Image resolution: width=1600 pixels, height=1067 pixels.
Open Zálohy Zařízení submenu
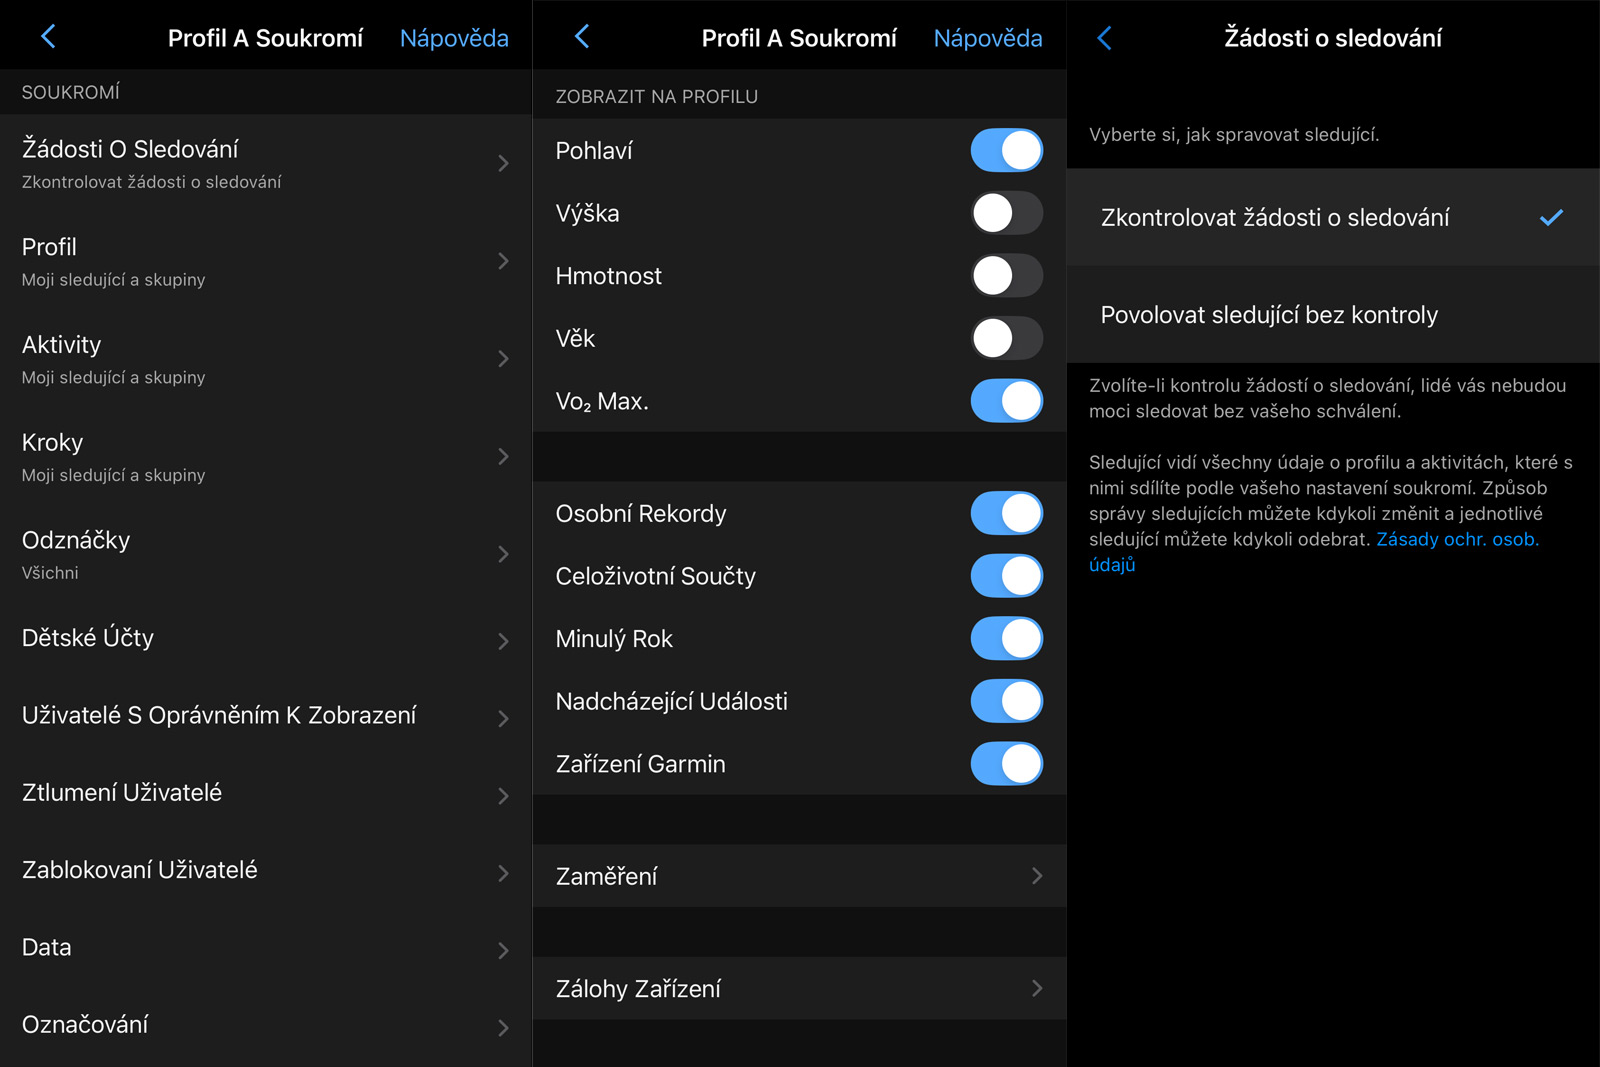point(799,989)
